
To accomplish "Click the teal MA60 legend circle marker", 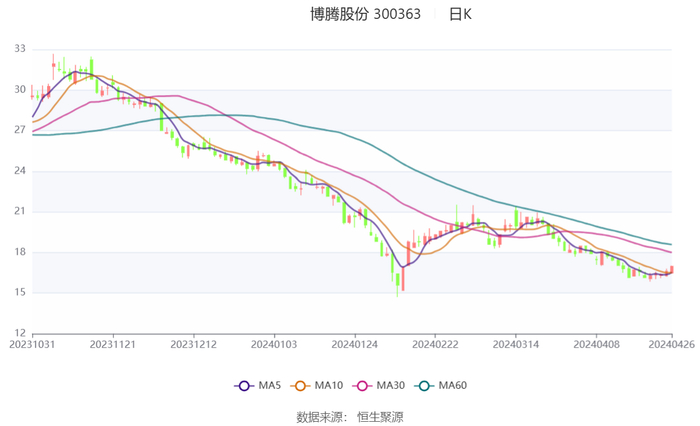I will click(425, 386).
